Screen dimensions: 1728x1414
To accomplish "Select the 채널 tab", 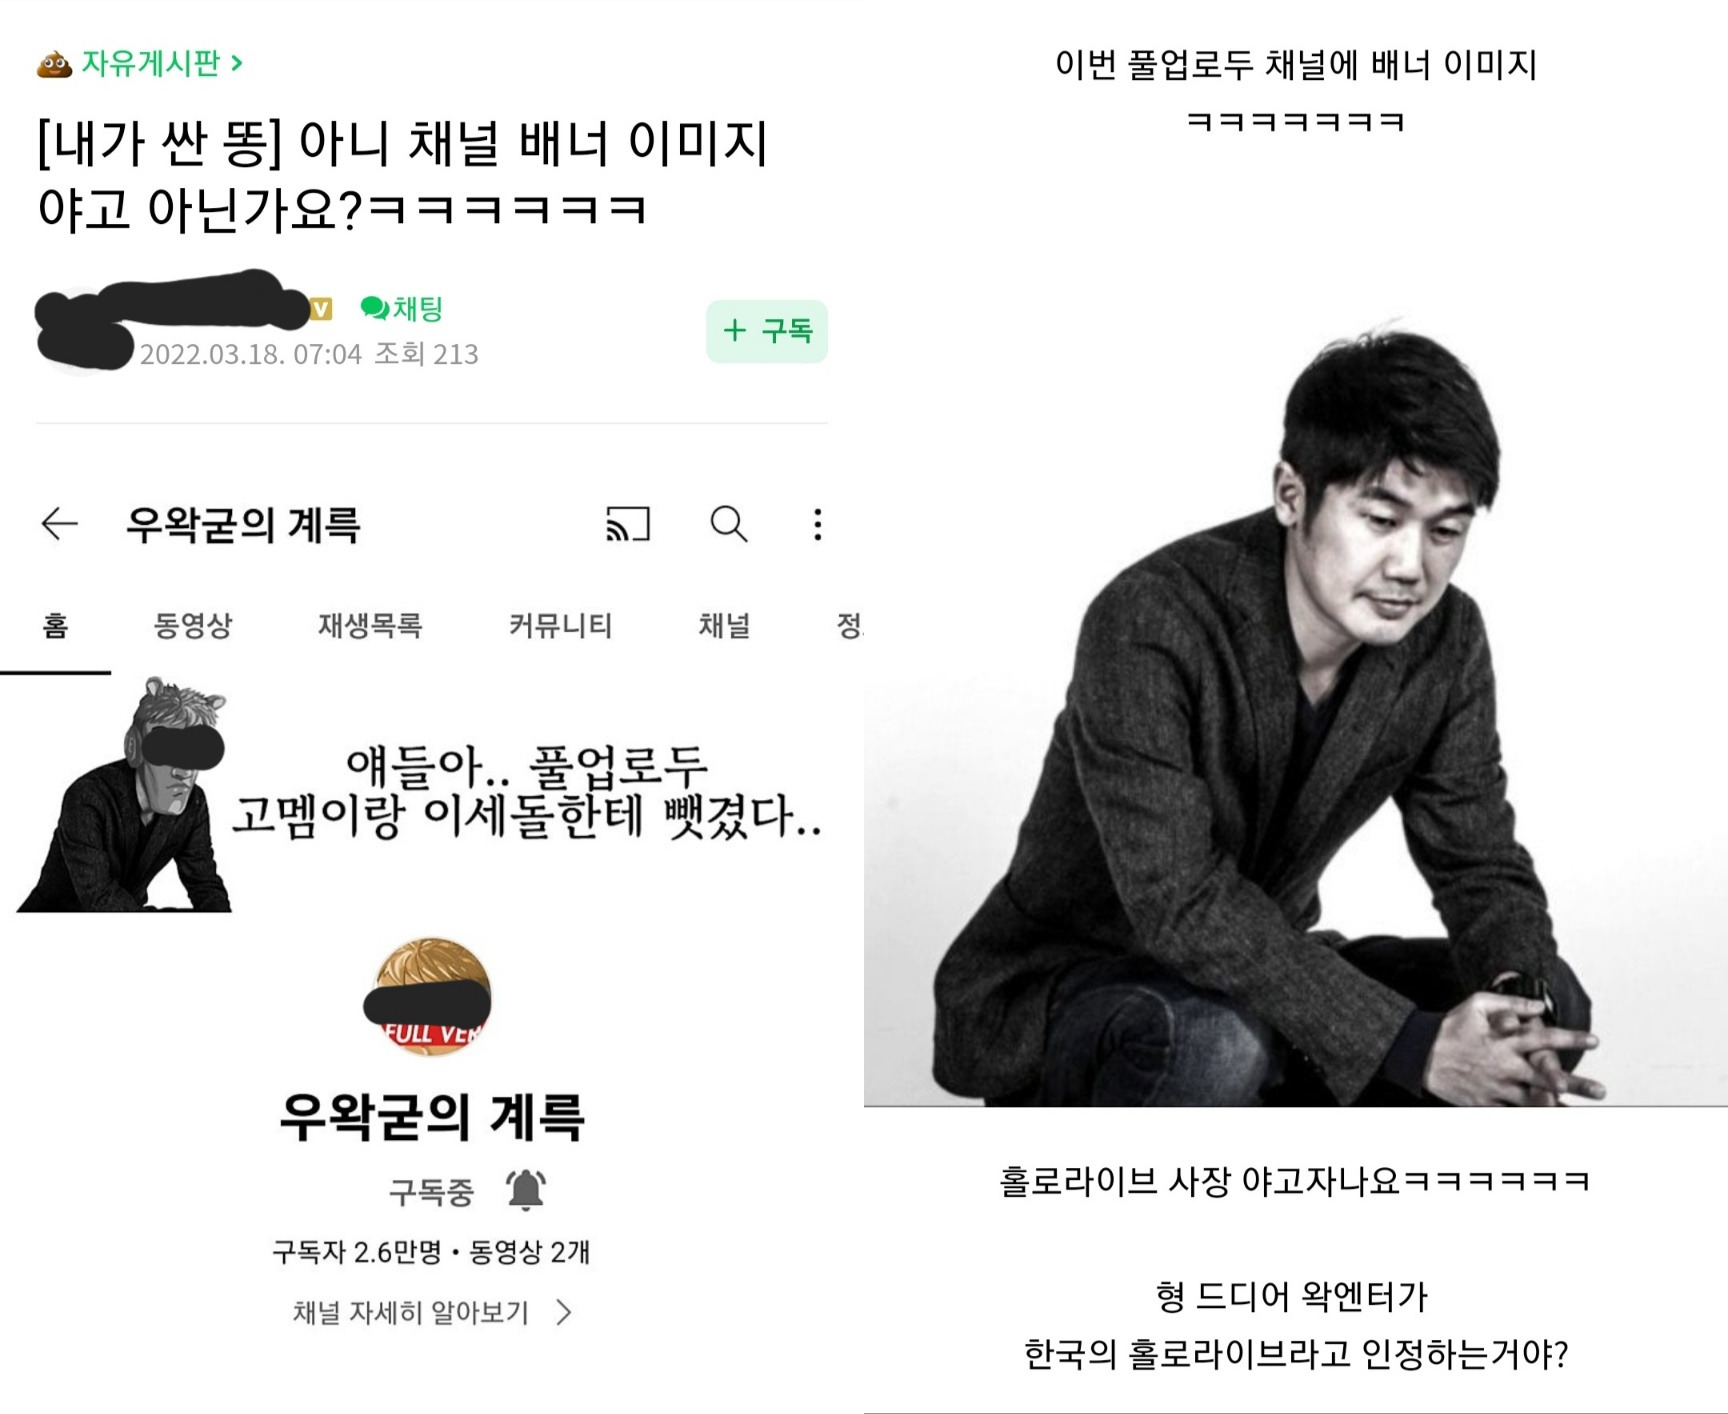I will point(724,626).
